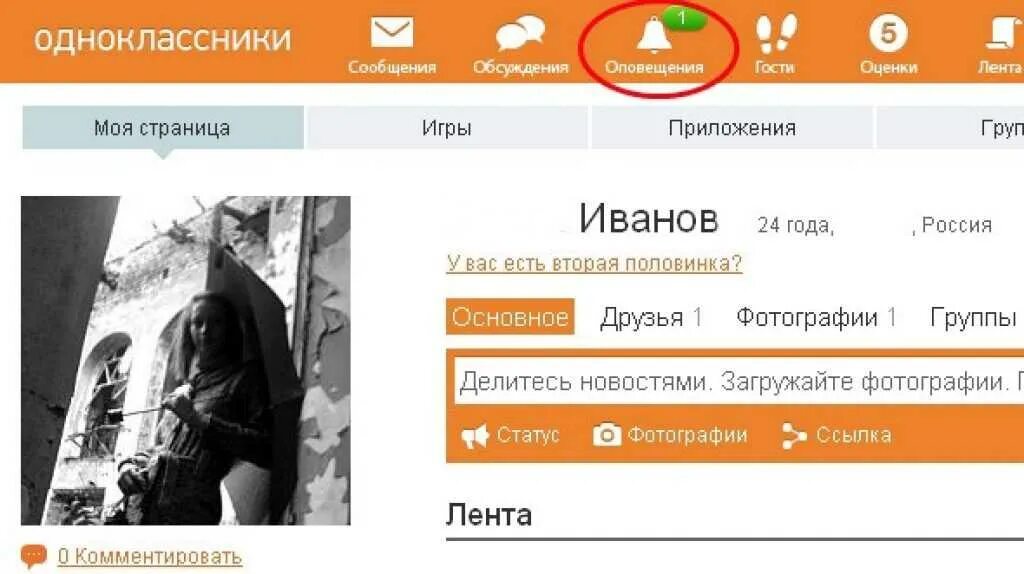Open the Фотографии profile tab

[816, 317]
